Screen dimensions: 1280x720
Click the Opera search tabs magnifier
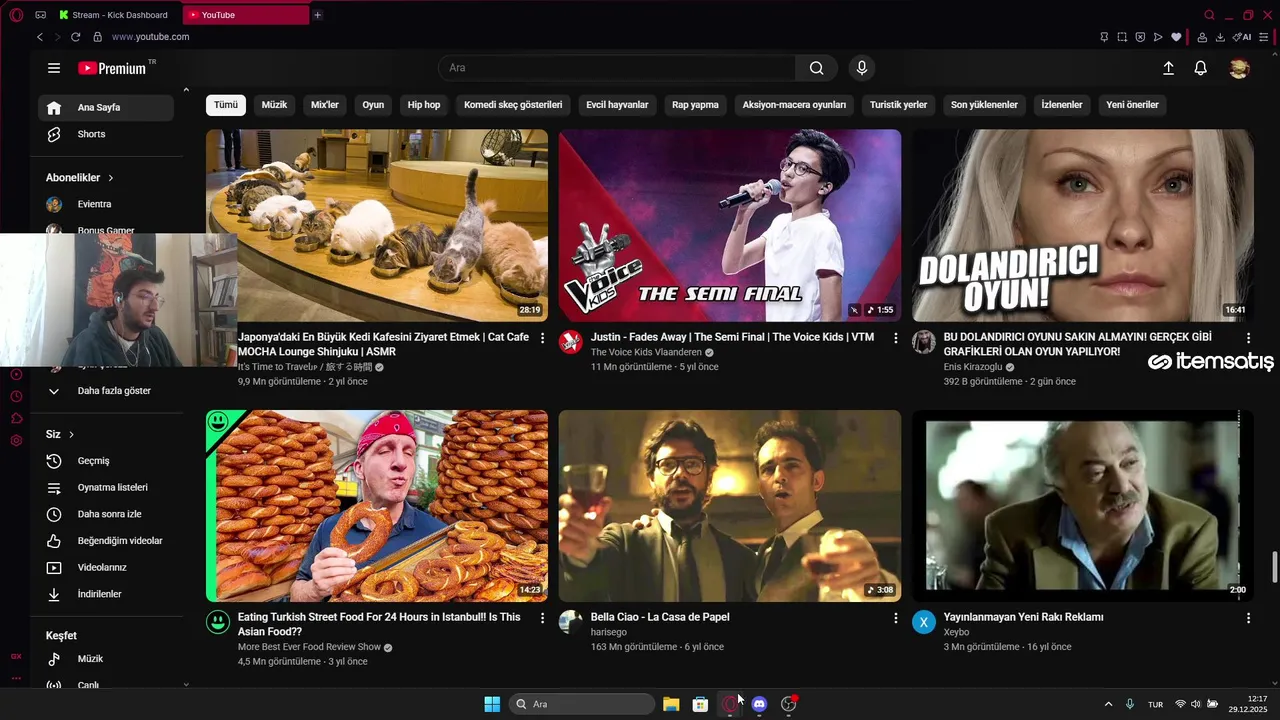[x=1209, y=15]
